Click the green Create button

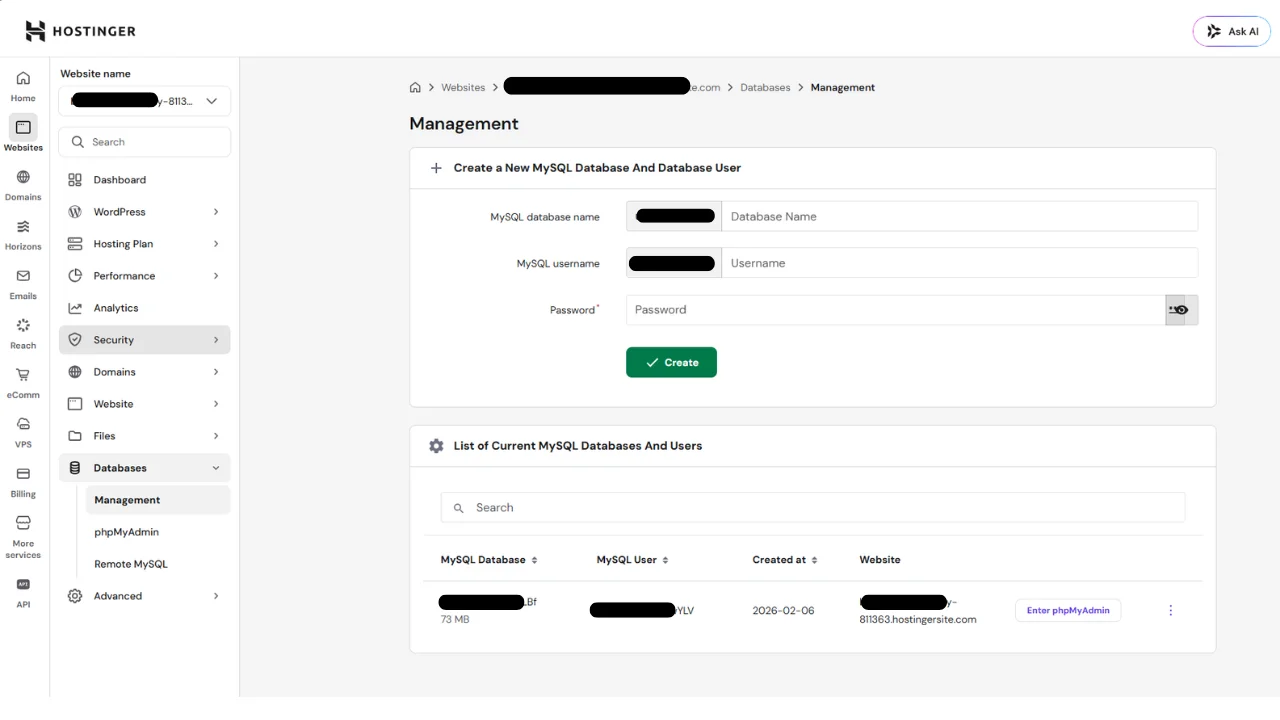coord(671,362)
